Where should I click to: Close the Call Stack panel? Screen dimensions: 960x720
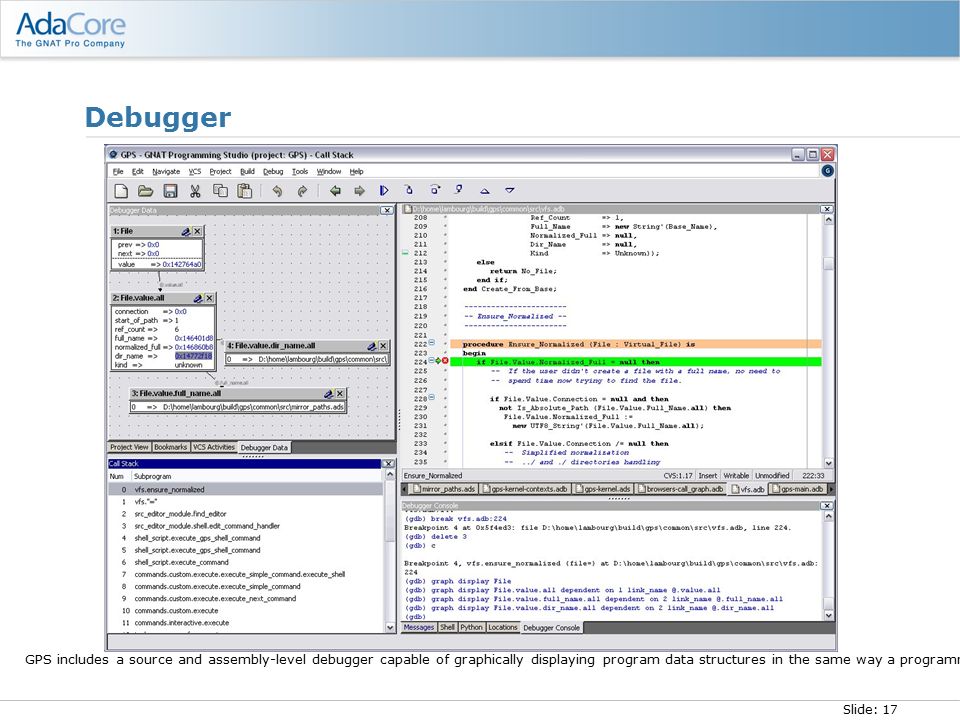coord(388,463)
